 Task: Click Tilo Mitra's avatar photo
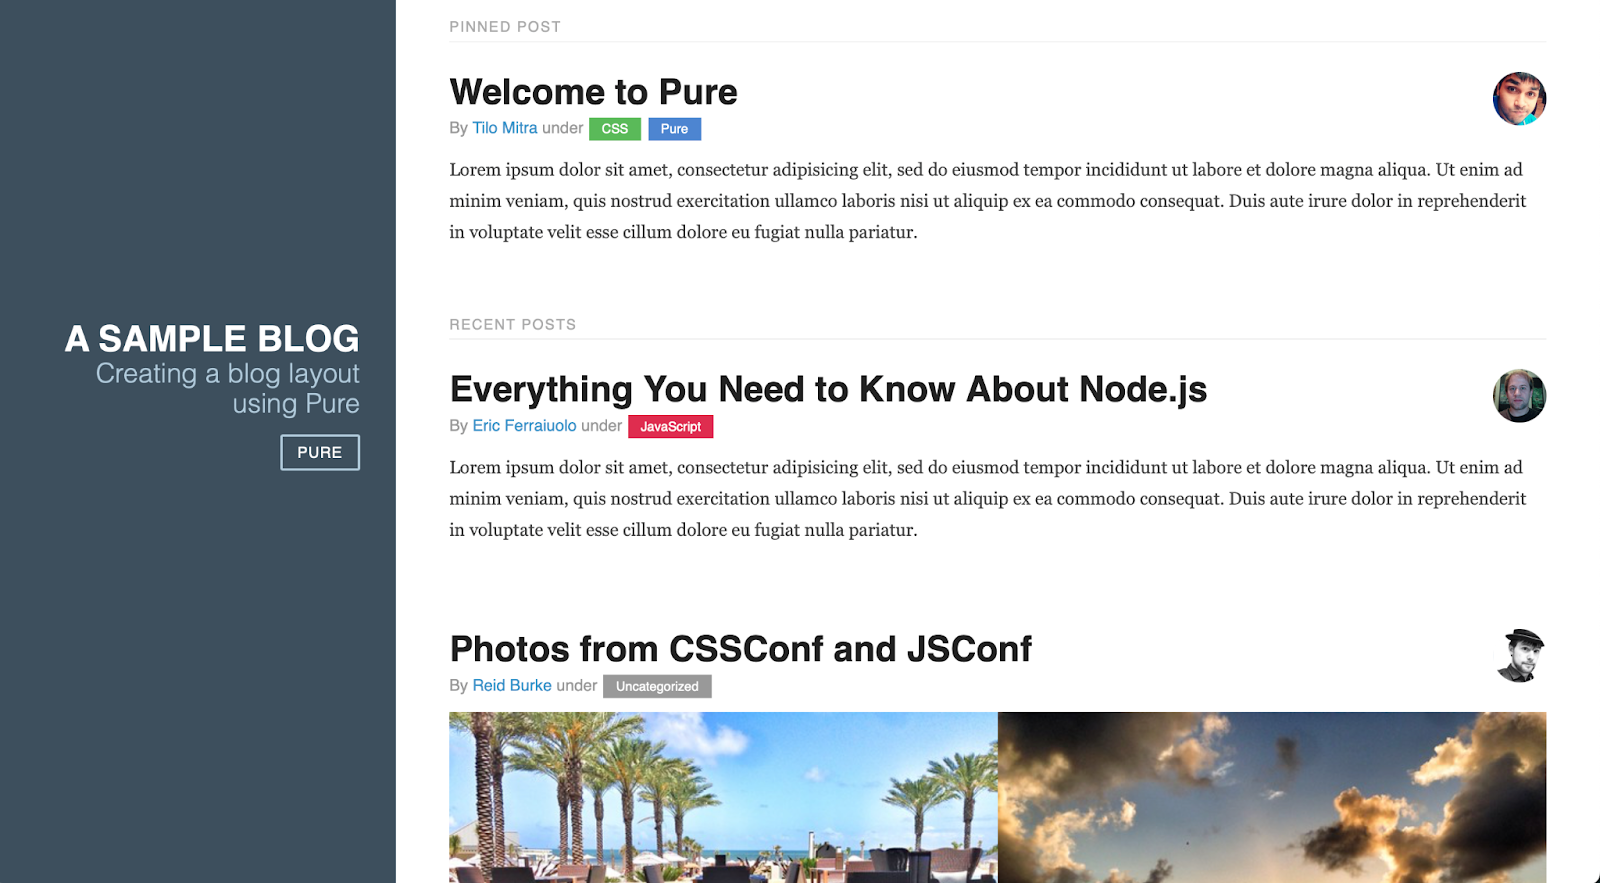pyautogui.click(x=1519, y=98)
